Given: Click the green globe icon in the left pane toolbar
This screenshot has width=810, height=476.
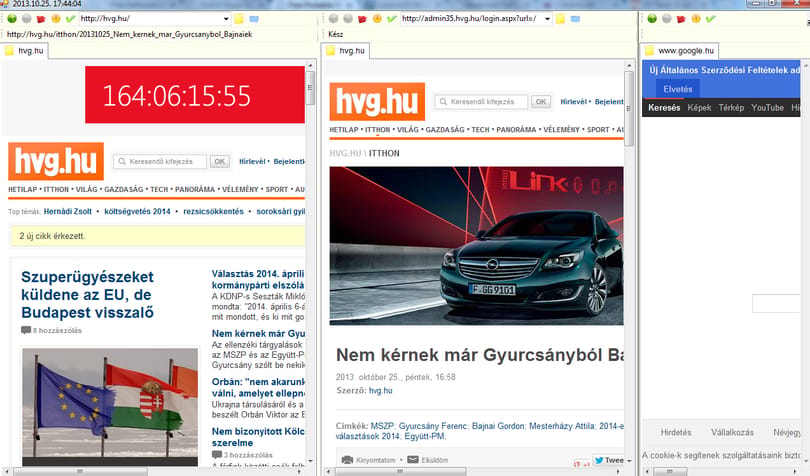Looking at the screenshot, I should coord(12,19).
